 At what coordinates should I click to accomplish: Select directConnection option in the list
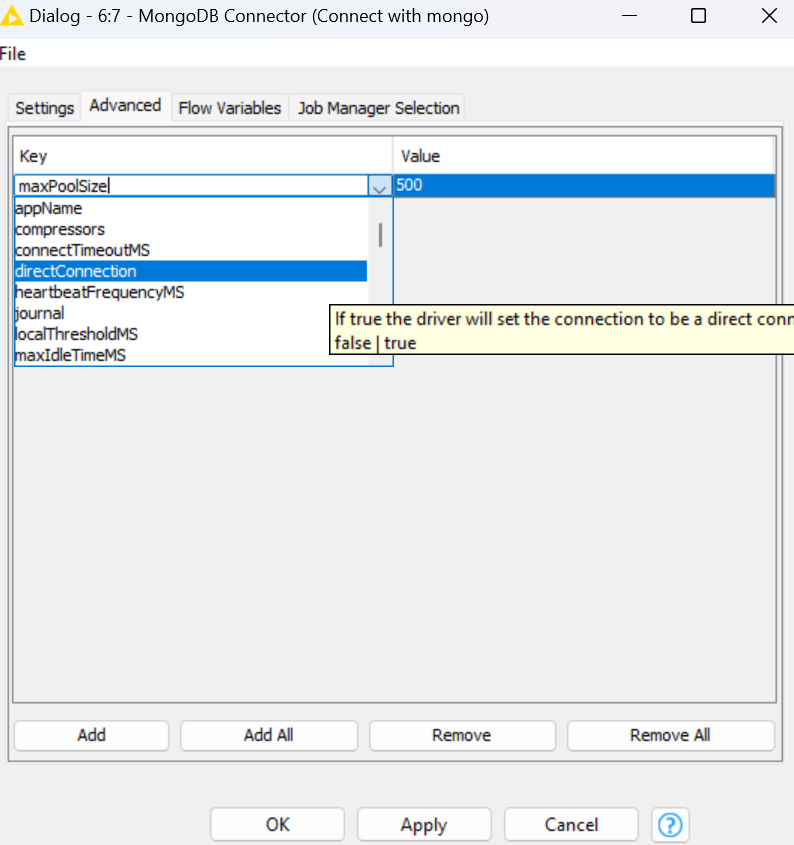(x=191, y=271)
